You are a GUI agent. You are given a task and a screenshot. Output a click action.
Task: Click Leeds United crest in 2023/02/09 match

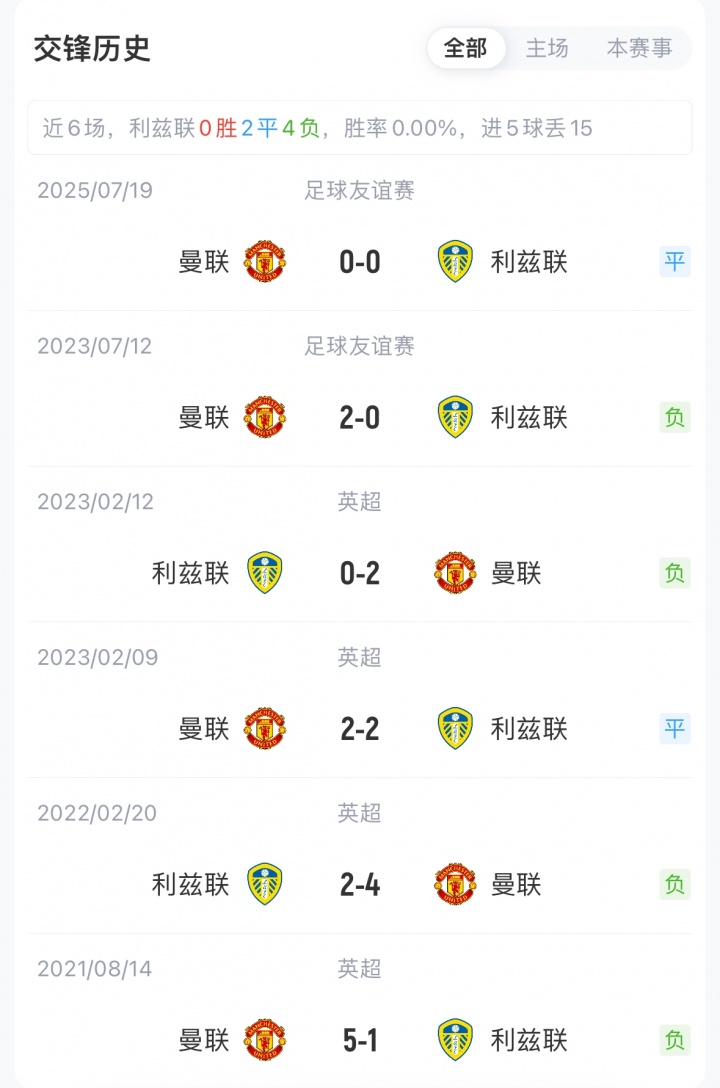455,729
